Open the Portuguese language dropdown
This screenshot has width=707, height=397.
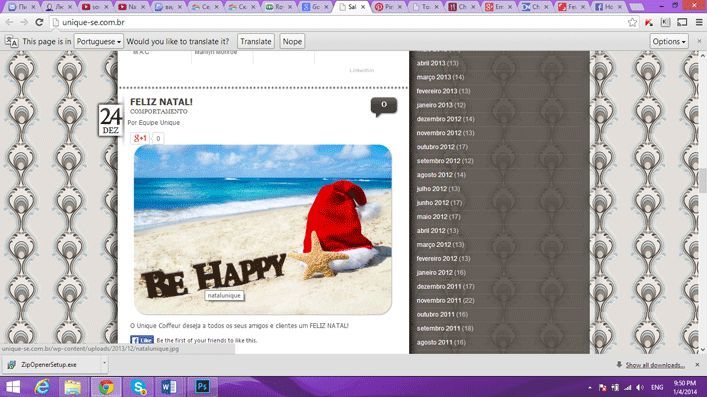98,42
